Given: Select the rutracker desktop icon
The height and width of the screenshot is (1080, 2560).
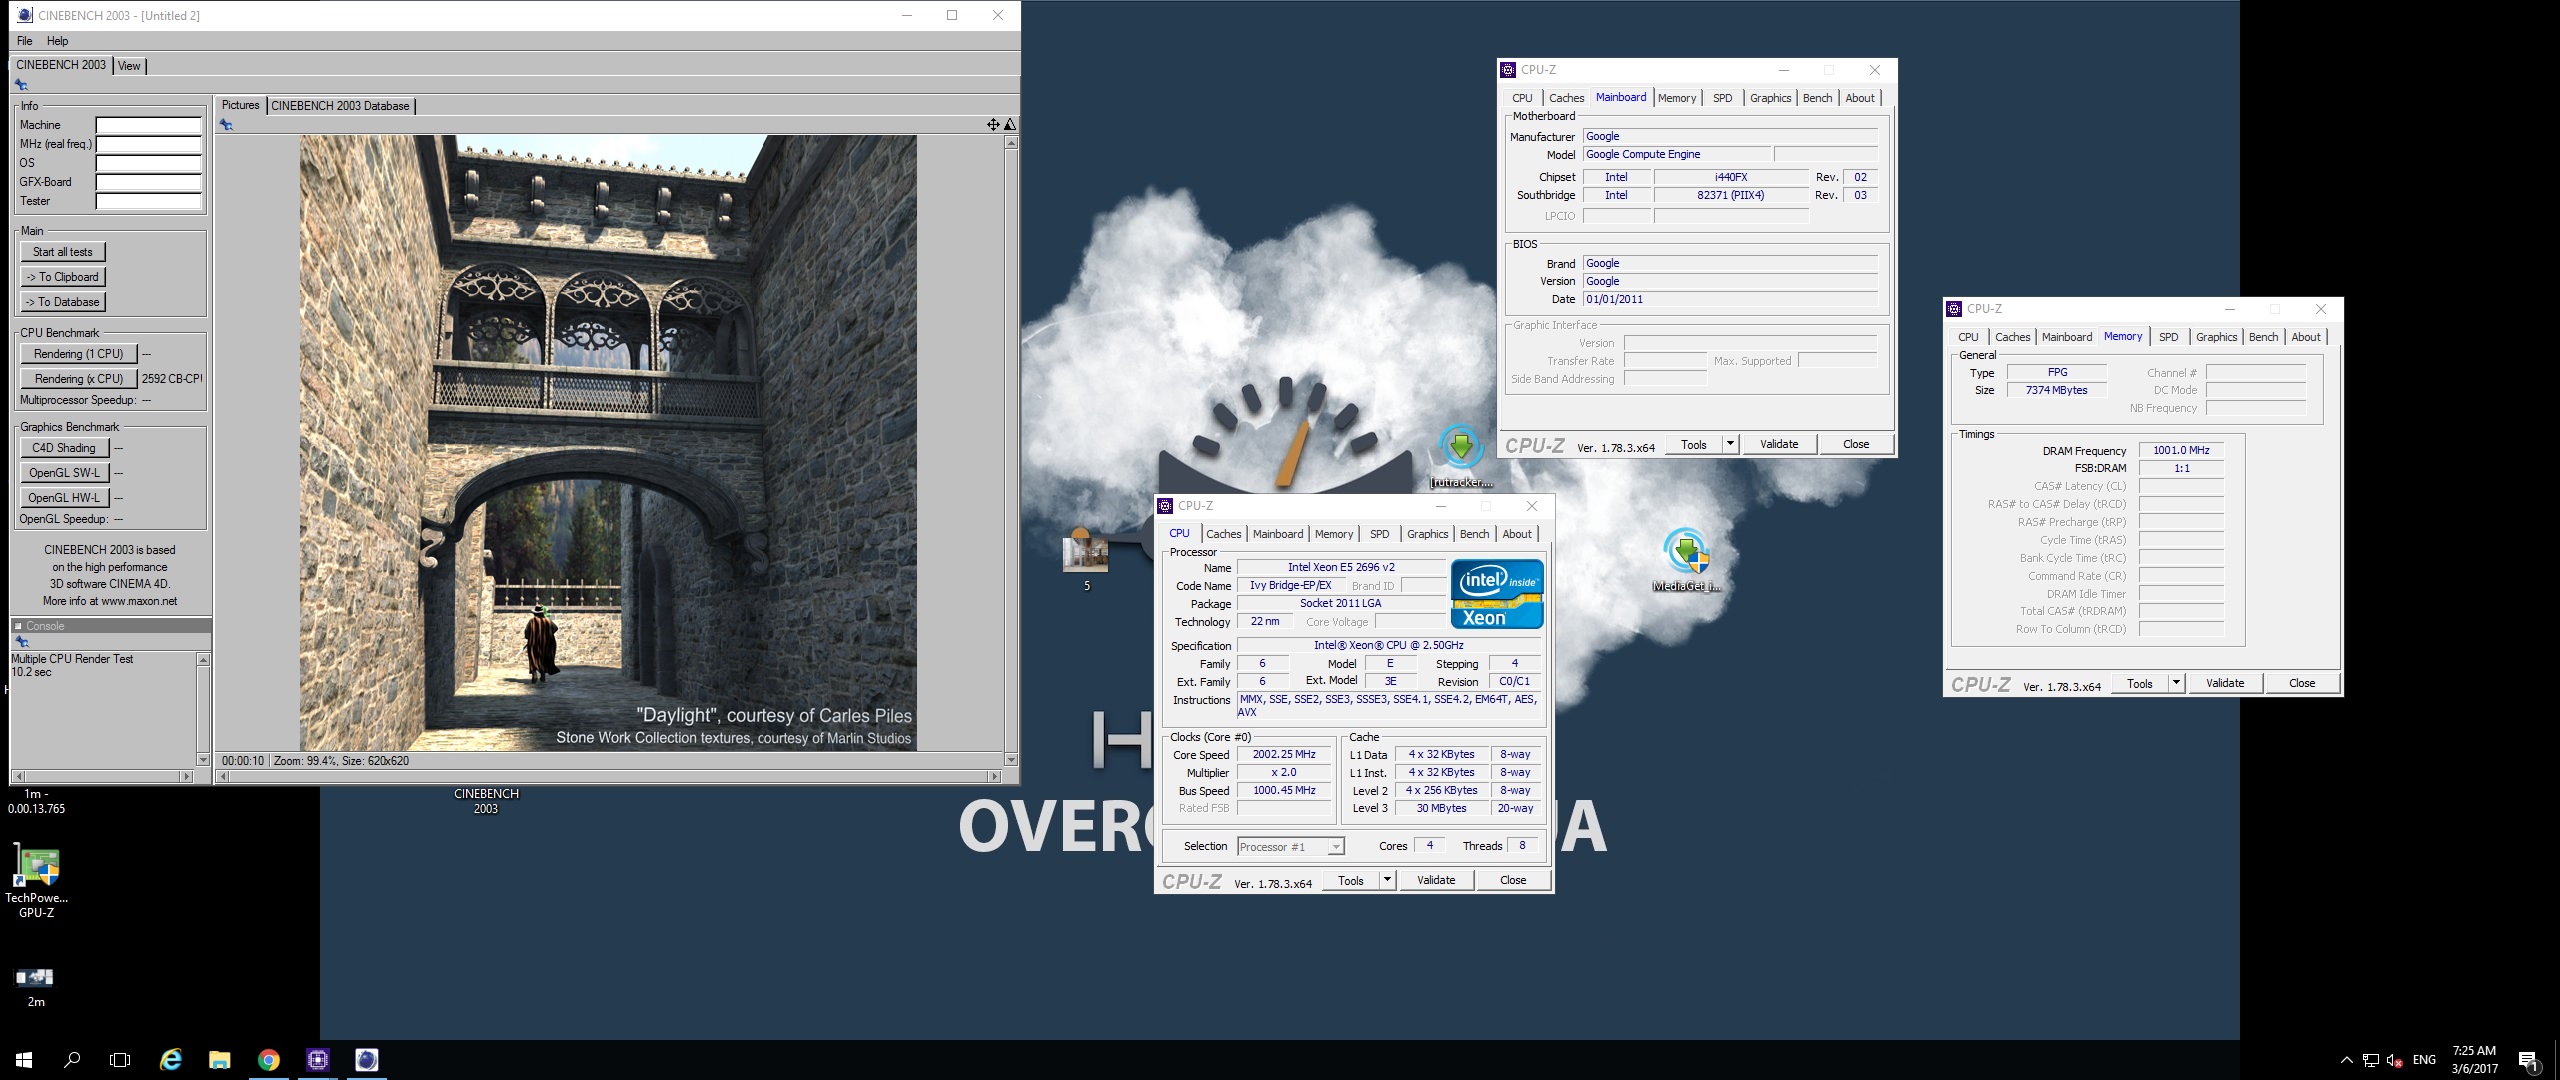Looking at the screenshot, I should 1461,457.
